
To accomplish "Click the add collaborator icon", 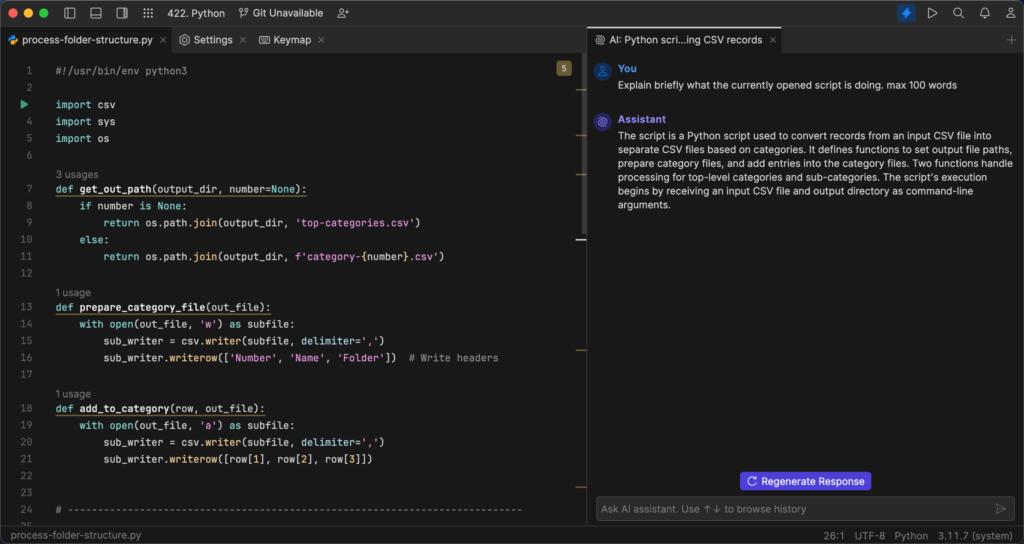I will 344,13.
